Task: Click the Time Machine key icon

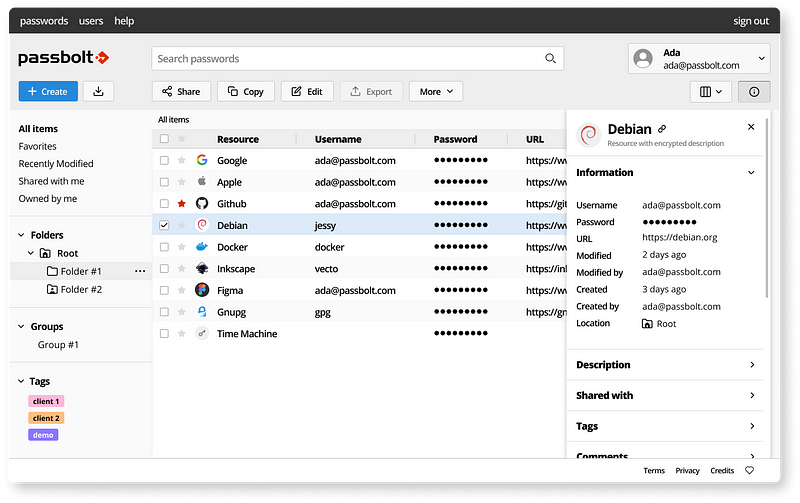Action: pyautogui.click(x=202, y=334)
